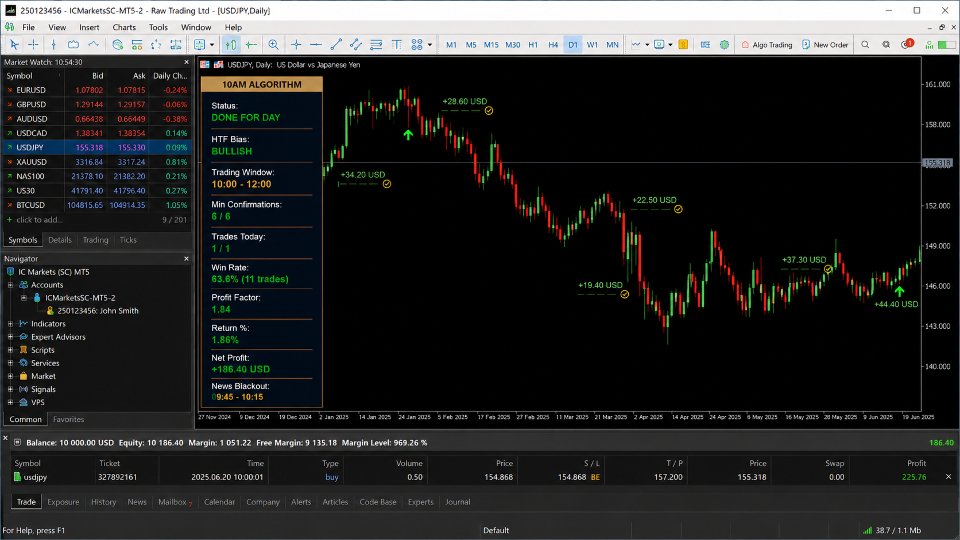The width and height of the screenshot is (960, 540).
Task: Click the indicators list icon in toolbar
Action: (x=636, y=45)
